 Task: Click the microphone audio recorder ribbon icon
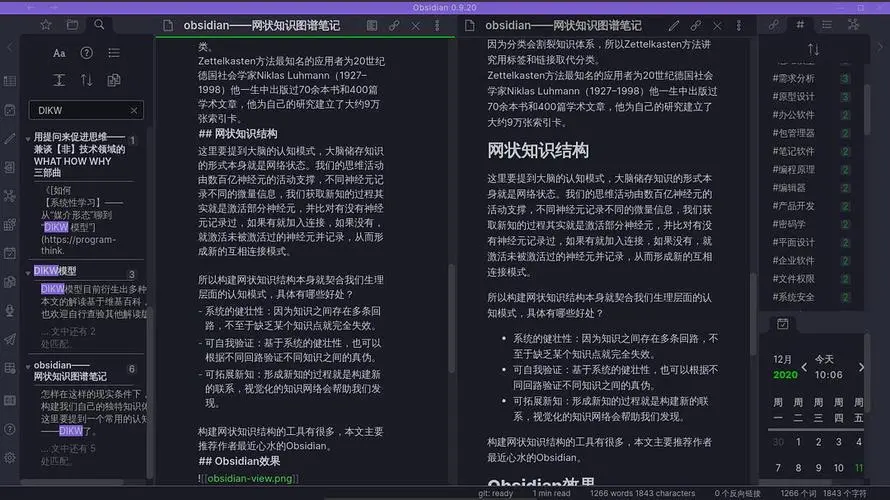click(10, 310)
